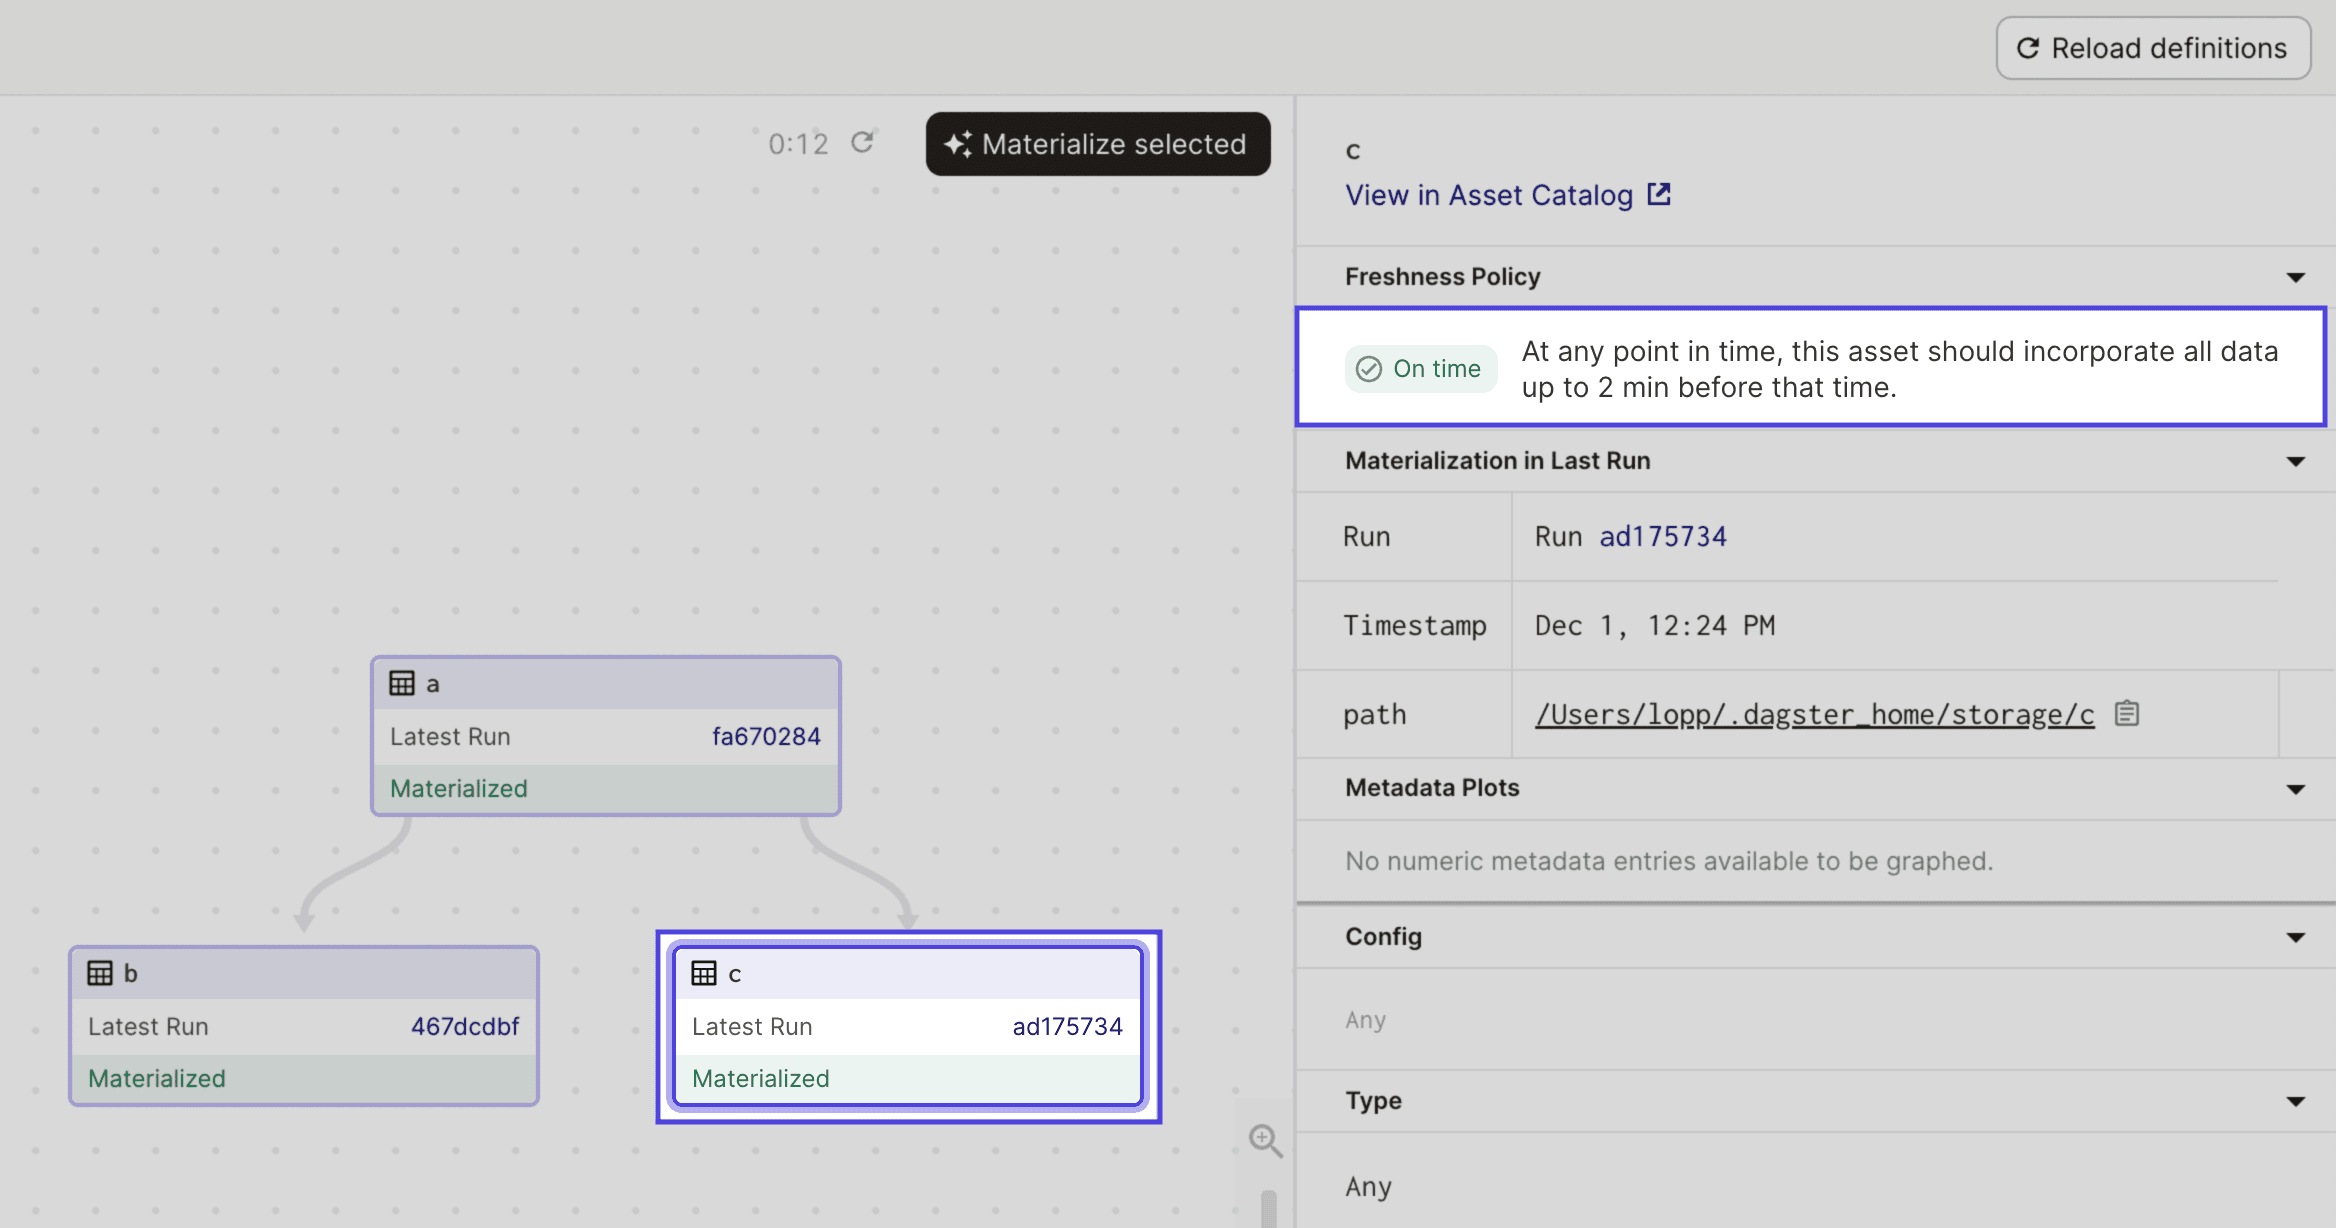Click the asset name c in details panel

pyautogui.click(x=1353, y=151)
